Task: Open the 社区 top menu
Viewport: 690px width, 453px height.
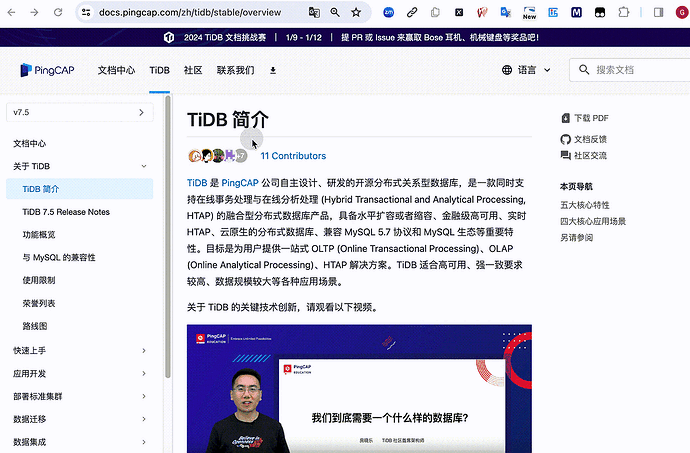Action: pyautogui.click(x=193, y=70)
